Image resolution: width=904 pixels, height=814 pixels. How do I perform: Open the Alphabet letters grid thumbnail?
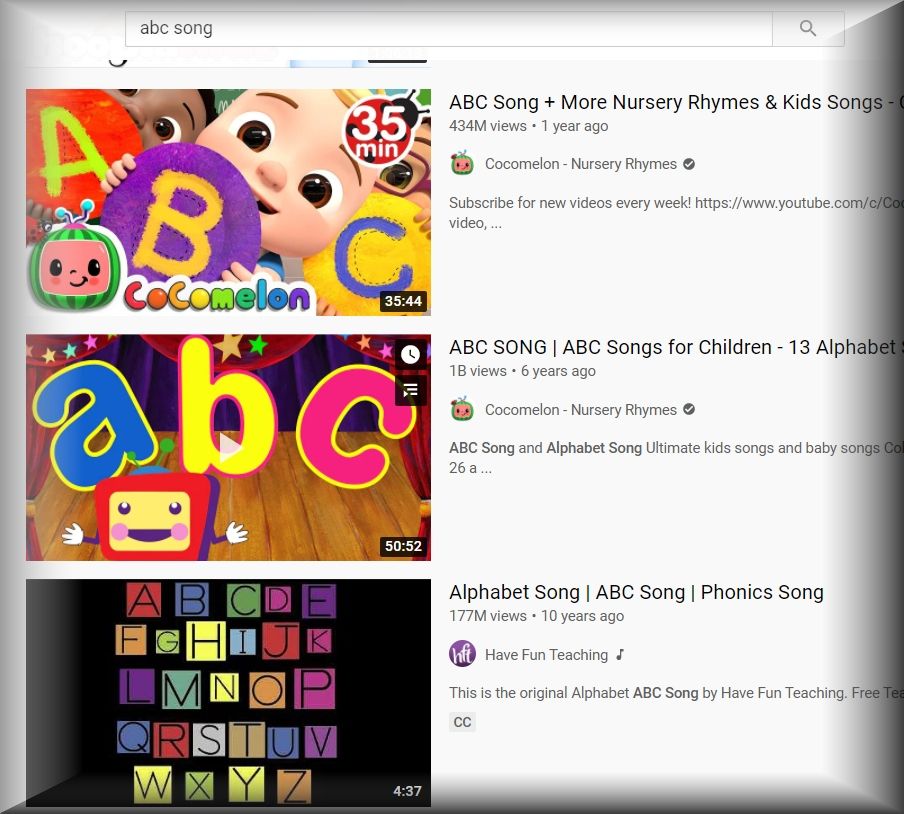pyautogui.click(x=228, y=692)
